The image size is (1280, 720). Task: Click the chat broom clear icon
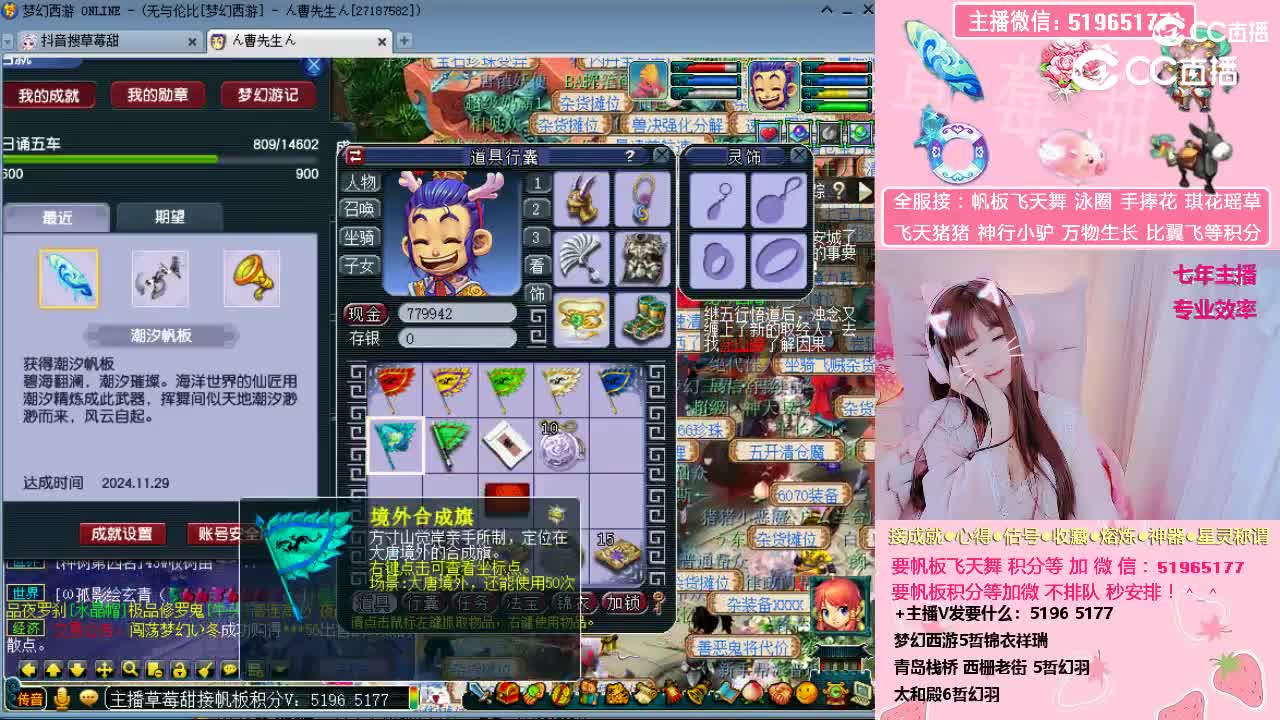coord(204,669)
